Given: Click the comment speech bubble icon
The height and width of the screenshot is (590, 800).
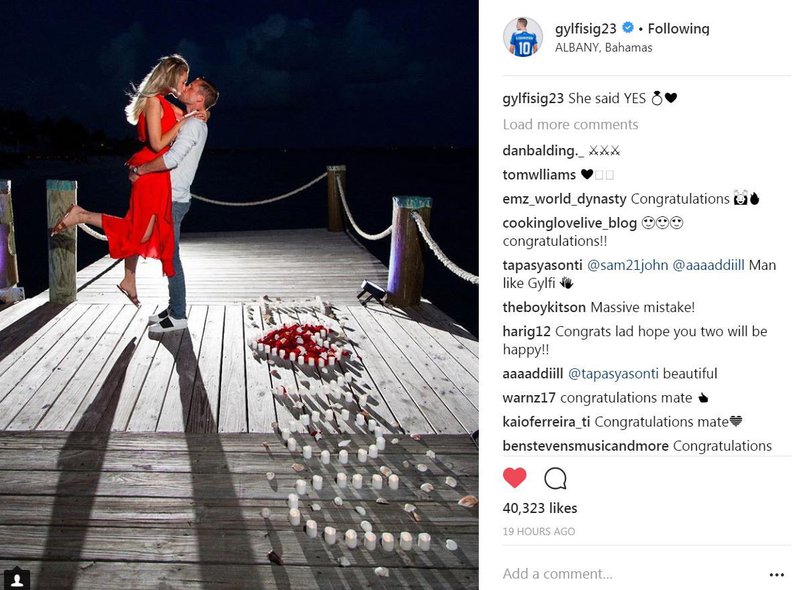Looking at the screenshot, I should click(555, 479).
